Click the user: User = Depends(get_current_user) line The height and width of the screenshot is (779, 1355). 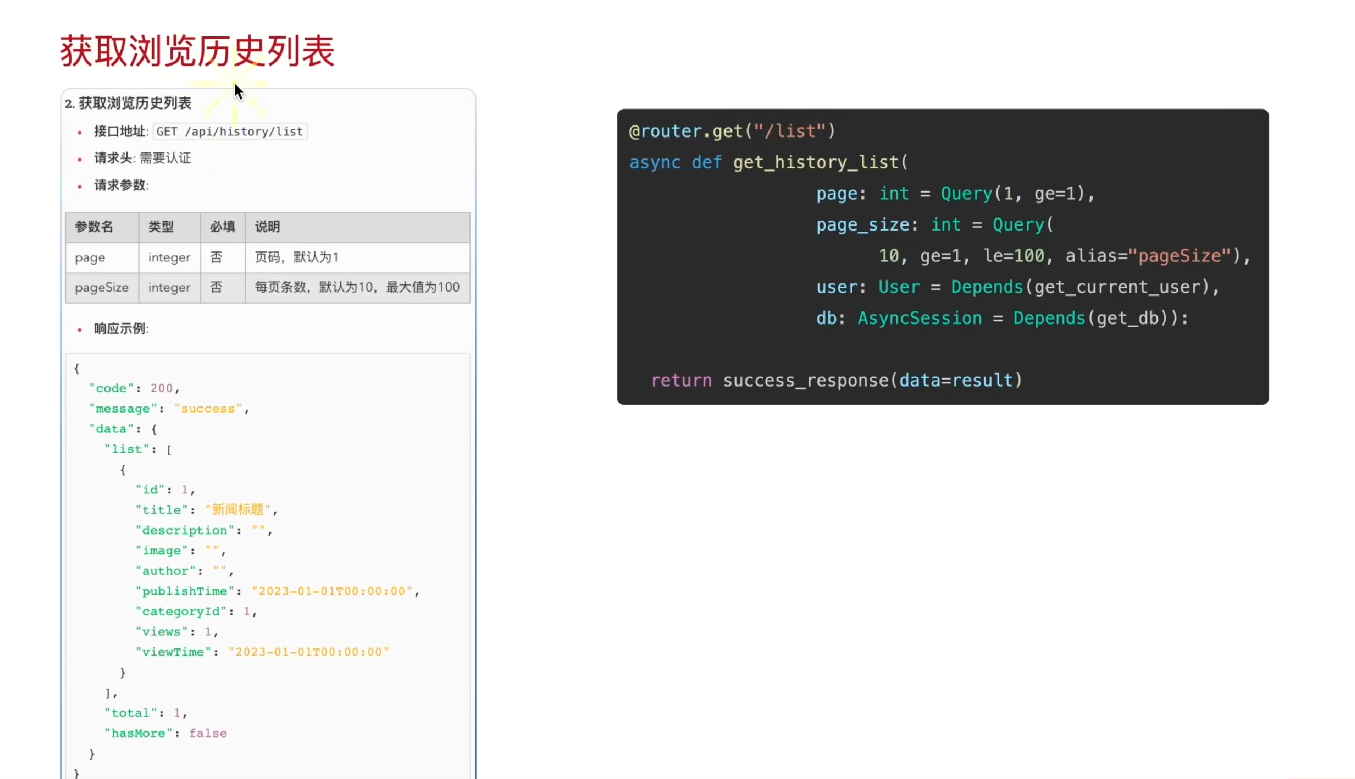click(1019, 287)
